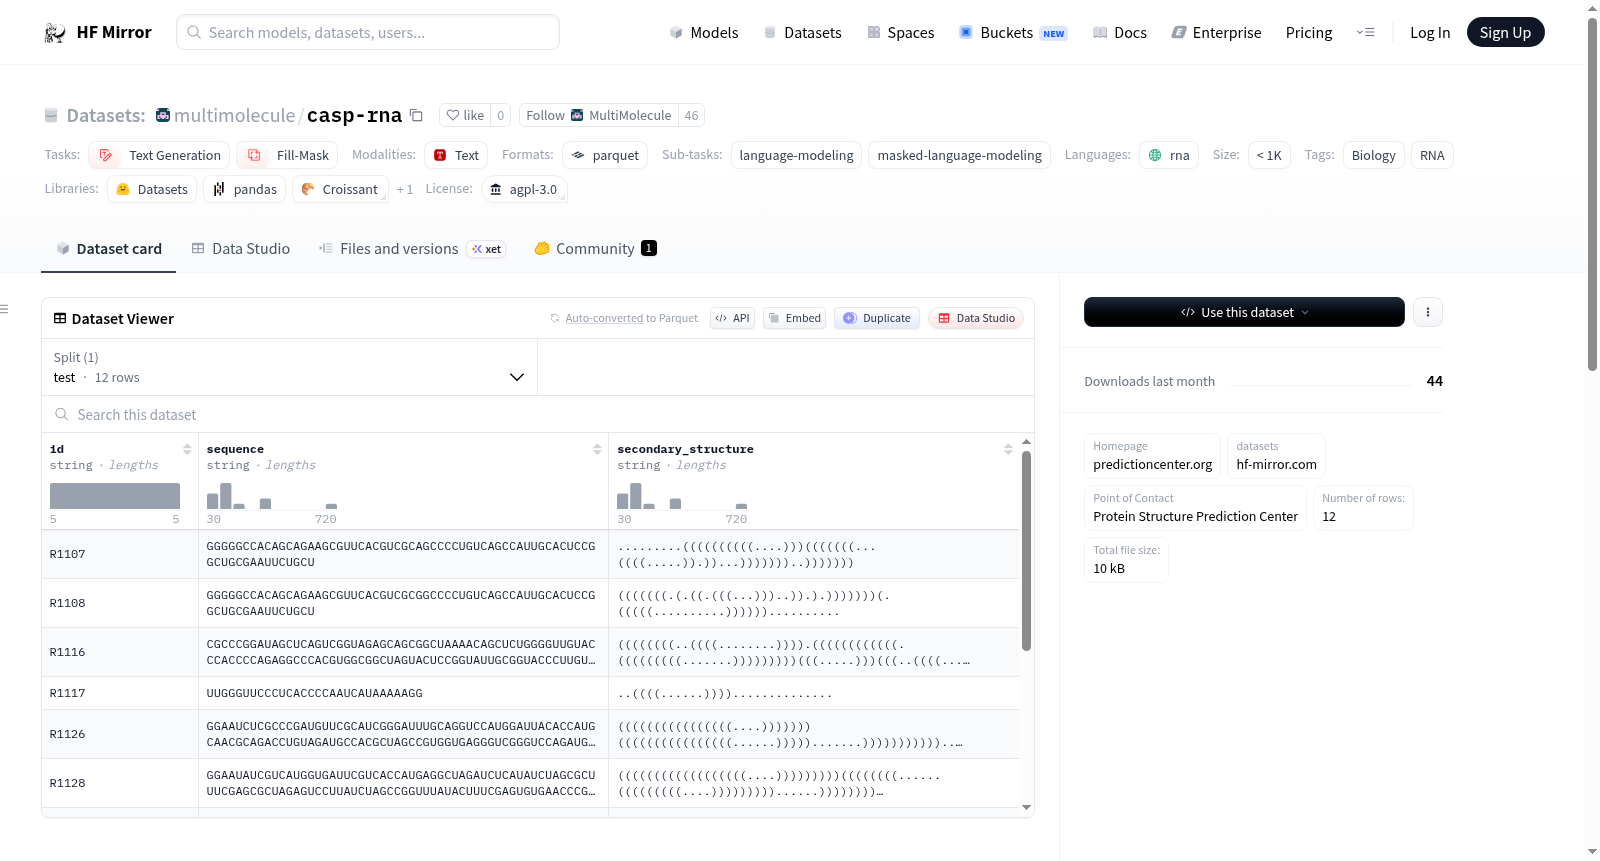Viewport: 1600px width, 861px height.
Task: Click the Datasets library tag
Action: point(152,189)
